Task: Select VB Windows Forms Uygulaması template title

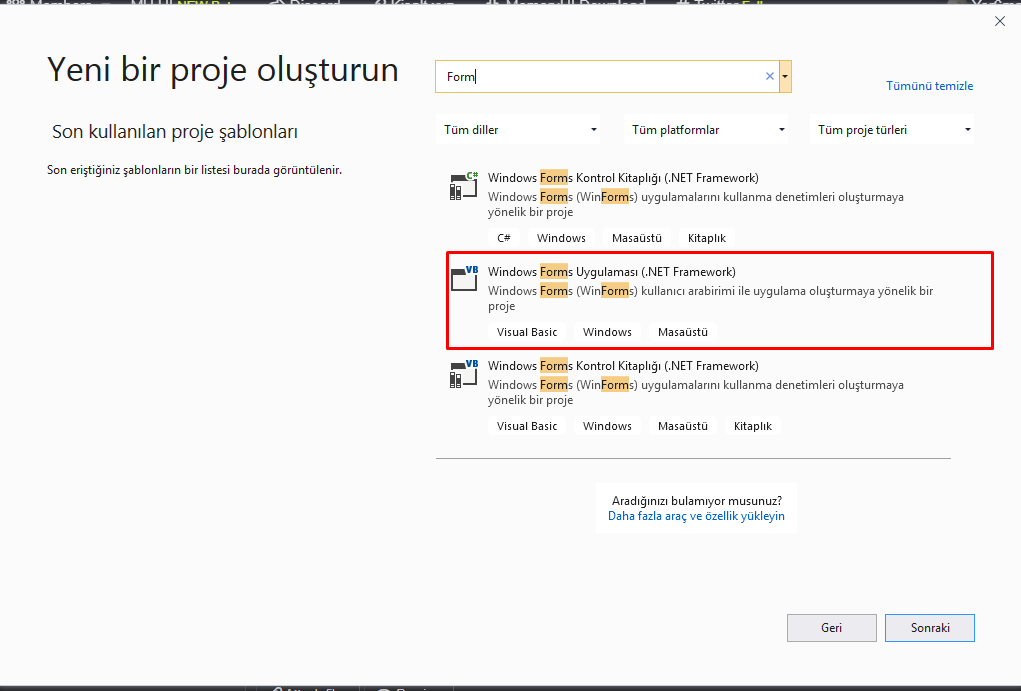Action: pos(611,272)
